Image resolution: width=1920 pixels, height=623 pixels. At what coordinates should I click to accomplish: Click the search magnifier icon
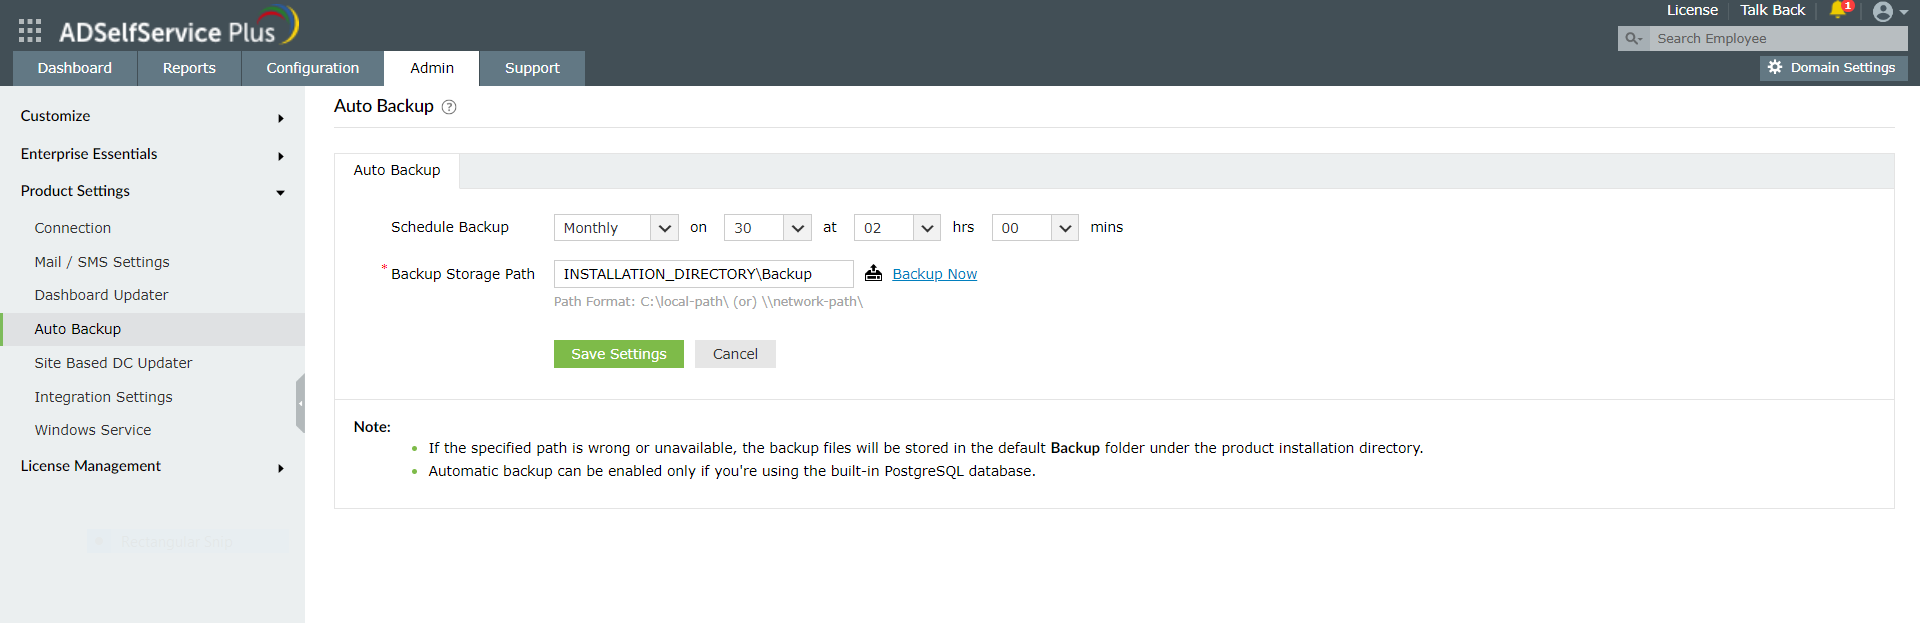1633,39
